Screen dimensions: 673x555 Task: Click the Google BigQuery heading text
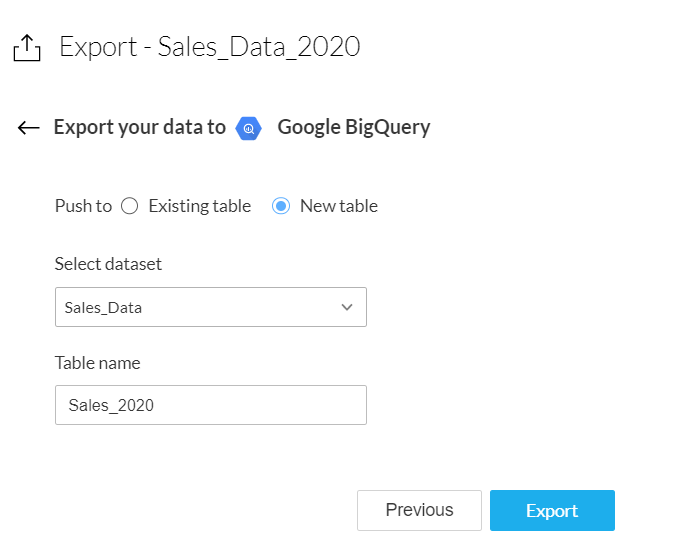tap(354, 127)
